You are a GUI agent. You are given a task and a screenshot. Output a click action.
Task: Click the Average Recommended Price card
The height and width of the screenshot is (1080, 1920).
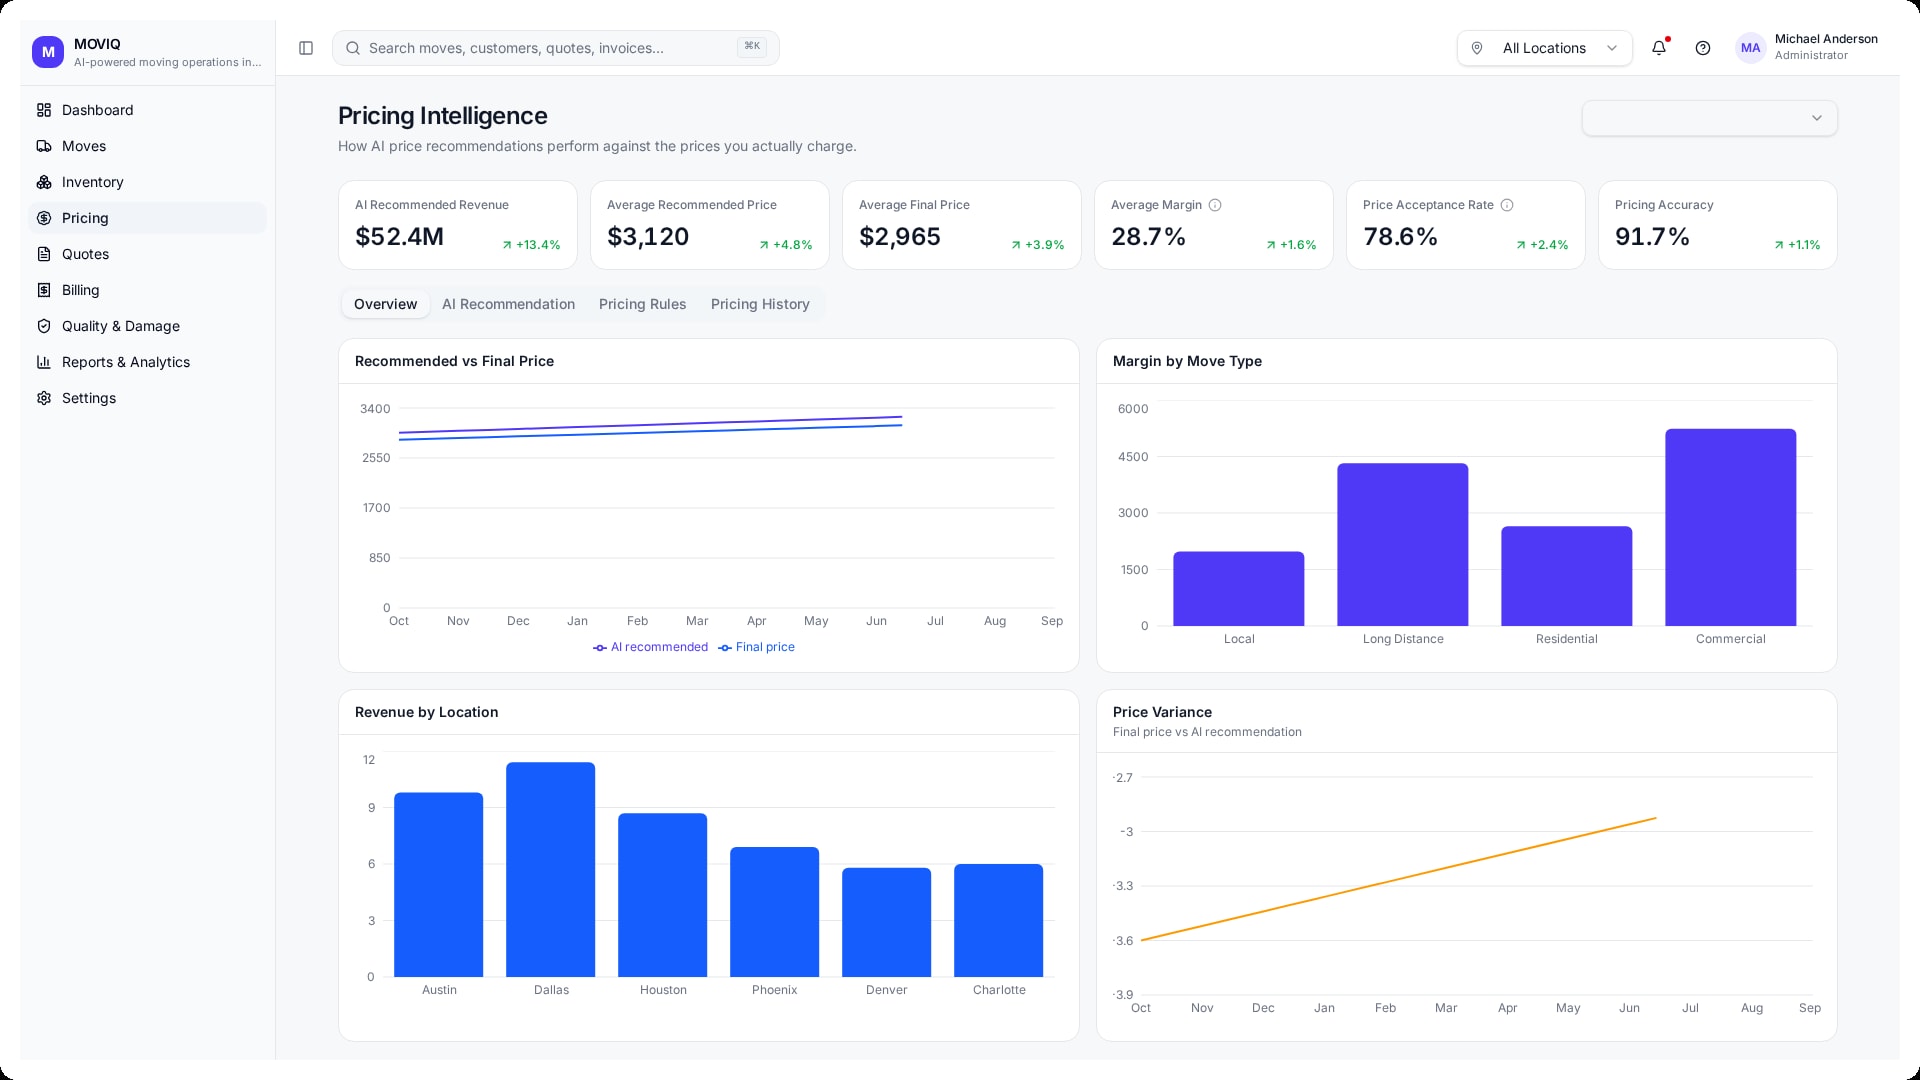click(x=710, y=225)
